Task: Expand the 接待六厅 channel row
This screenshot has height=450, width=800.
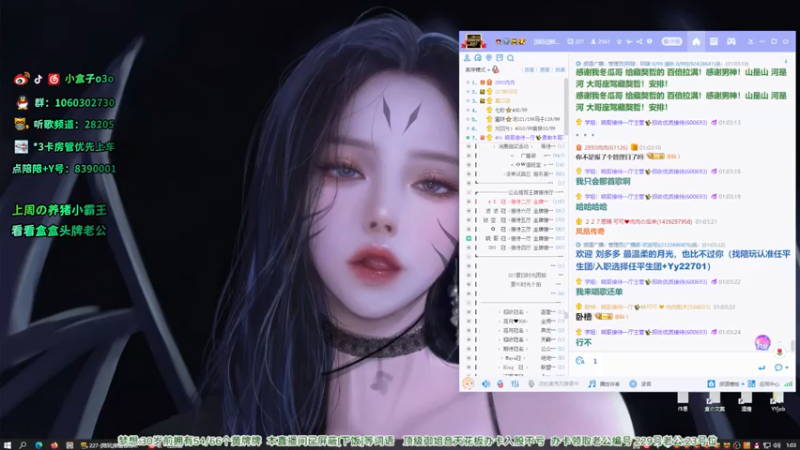Action: [514, 211]
